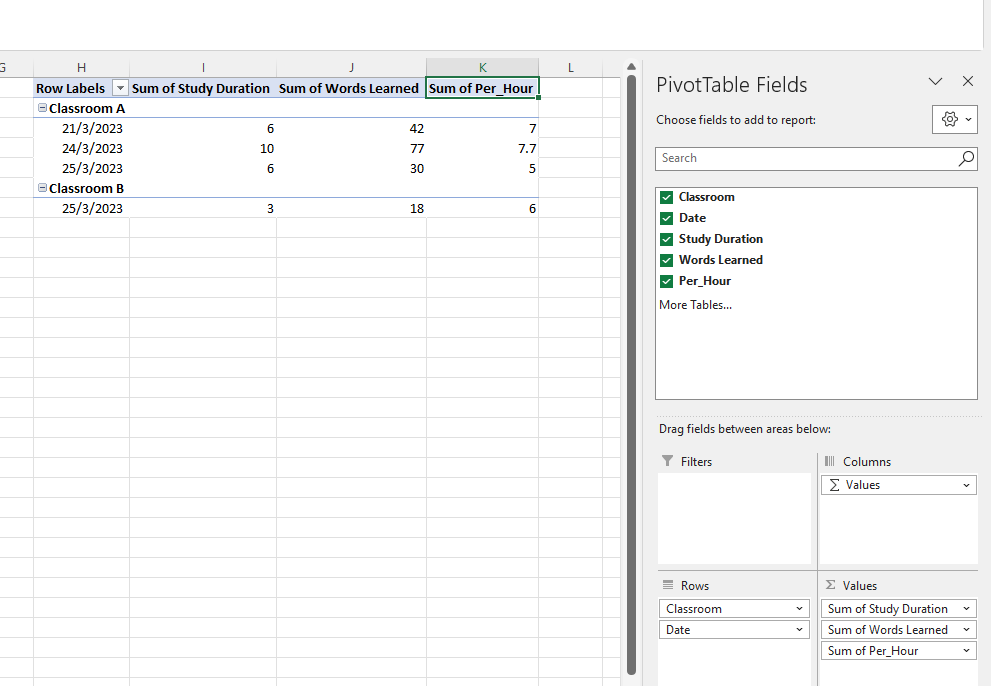
Task: Select the Study Duration cell showing 10
Action: pos(203,149)
